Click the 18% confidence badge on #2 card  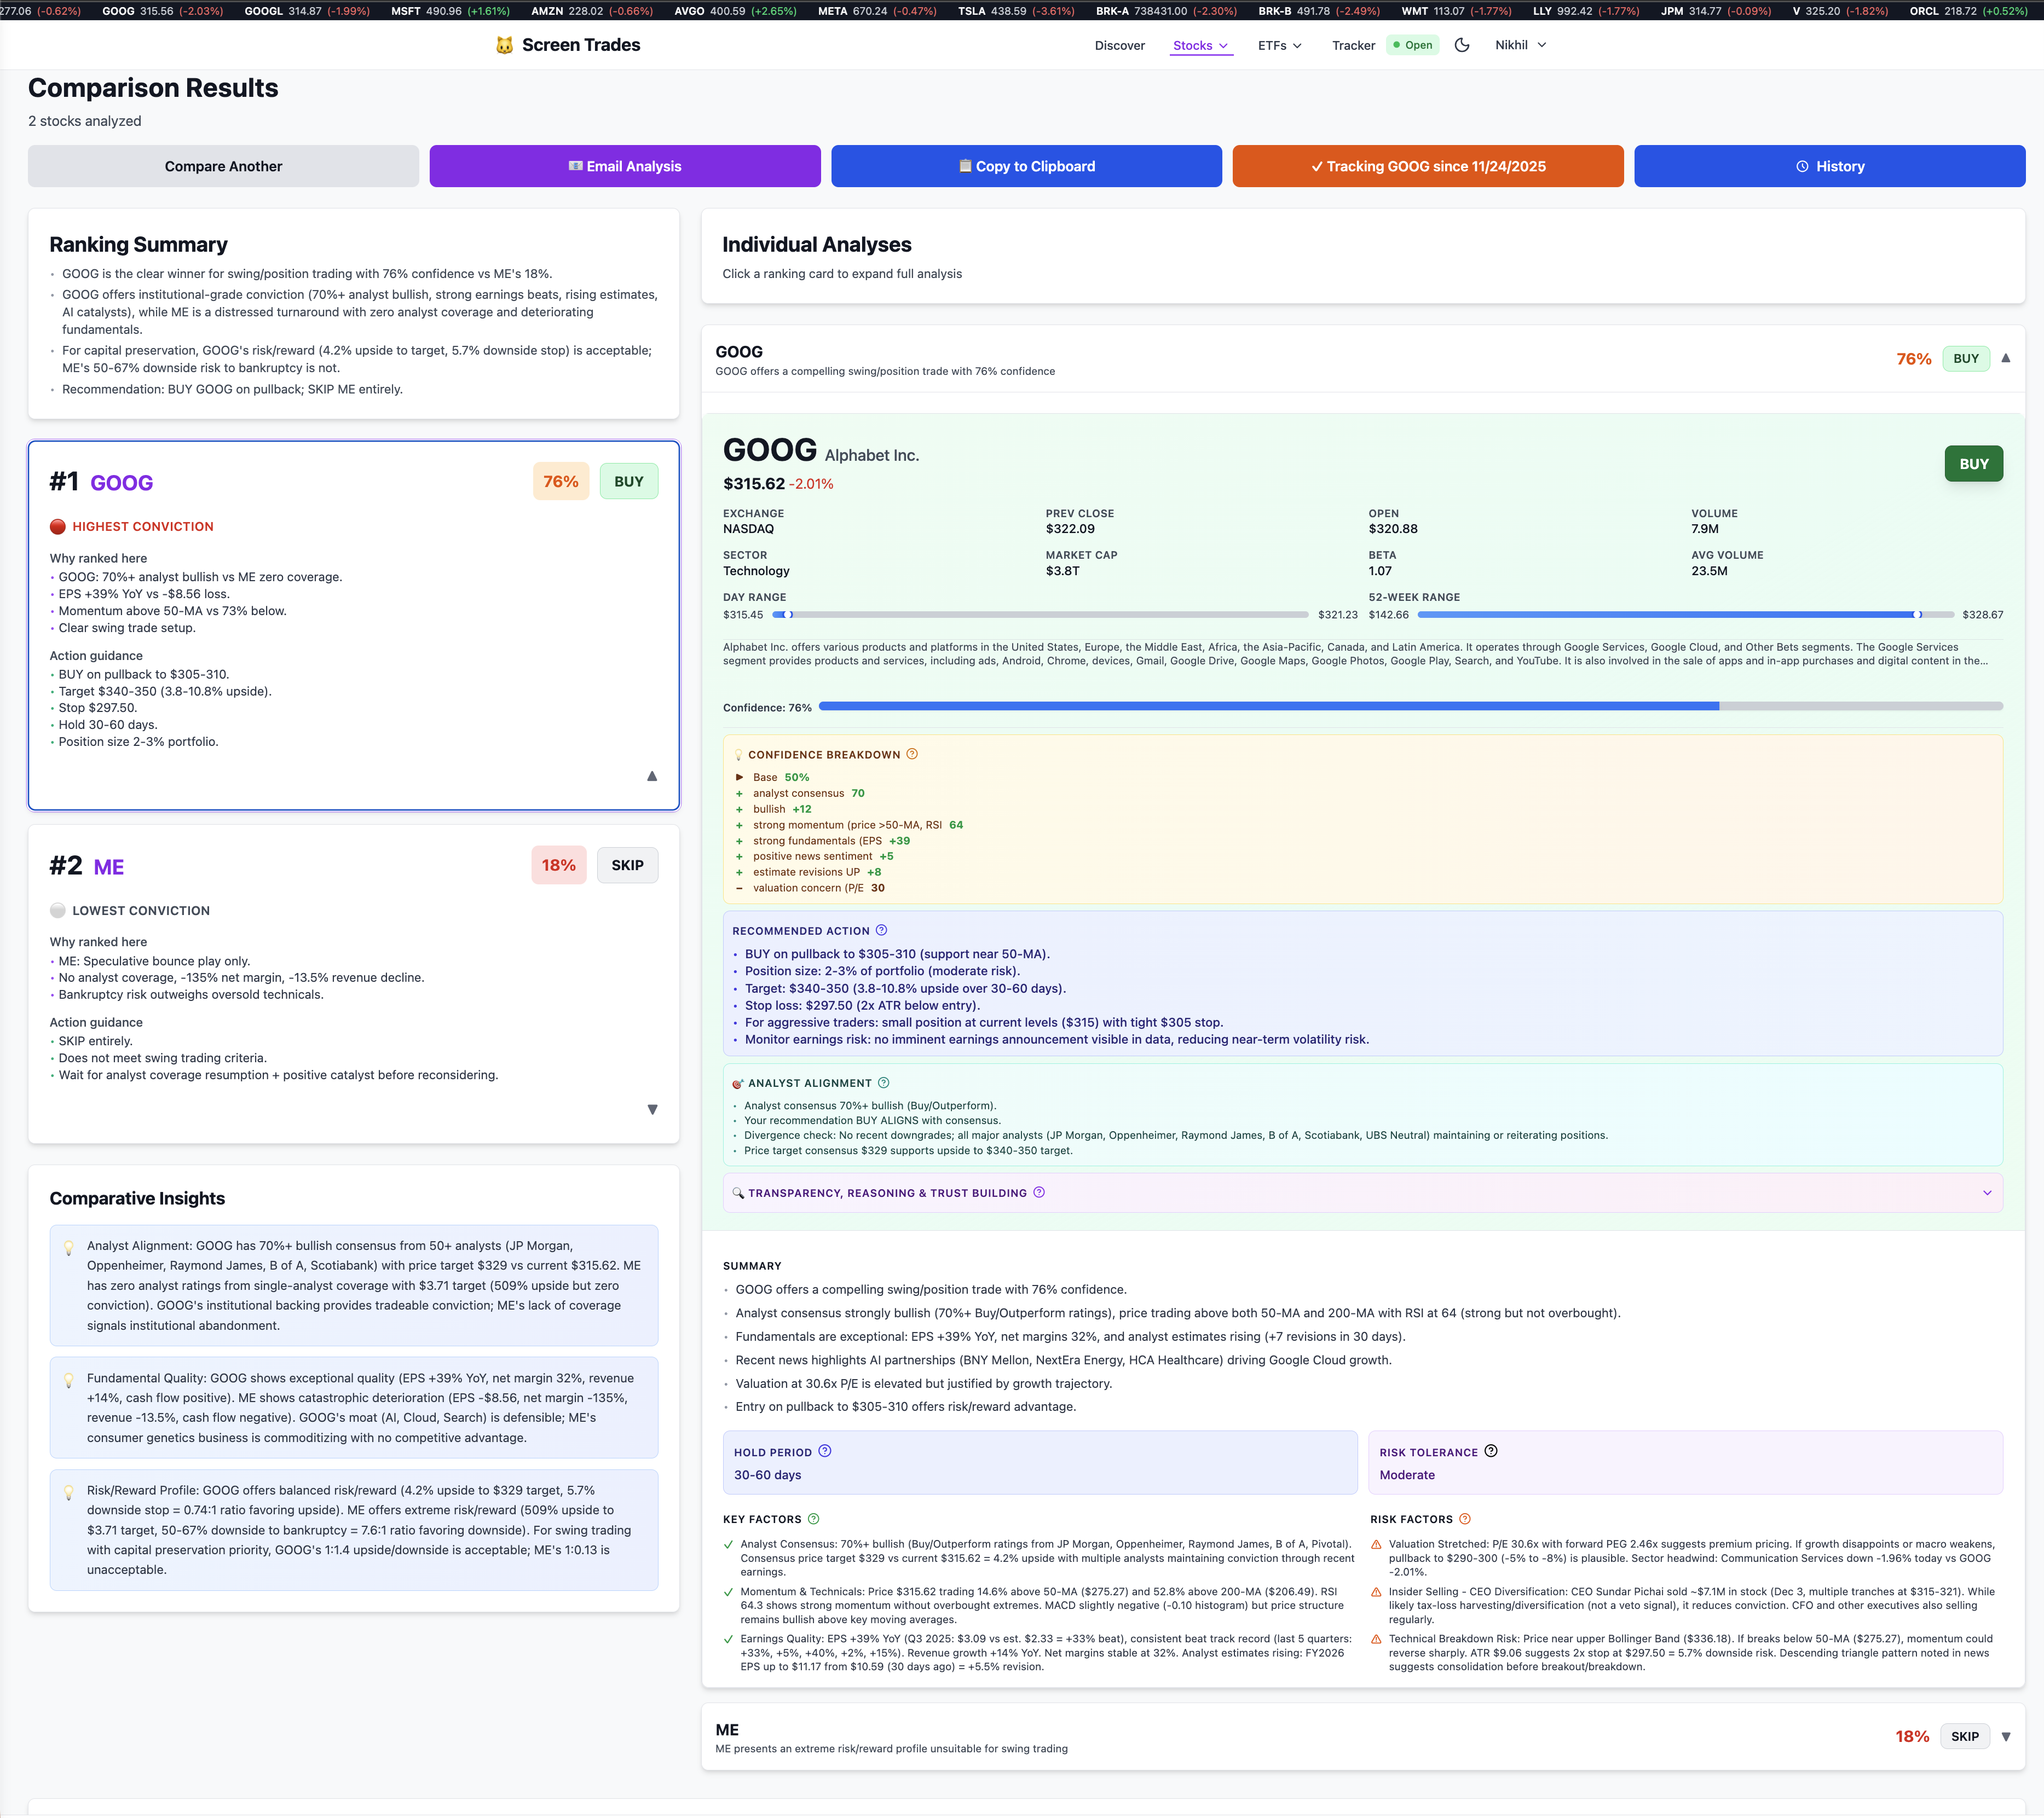pos(559,865)
